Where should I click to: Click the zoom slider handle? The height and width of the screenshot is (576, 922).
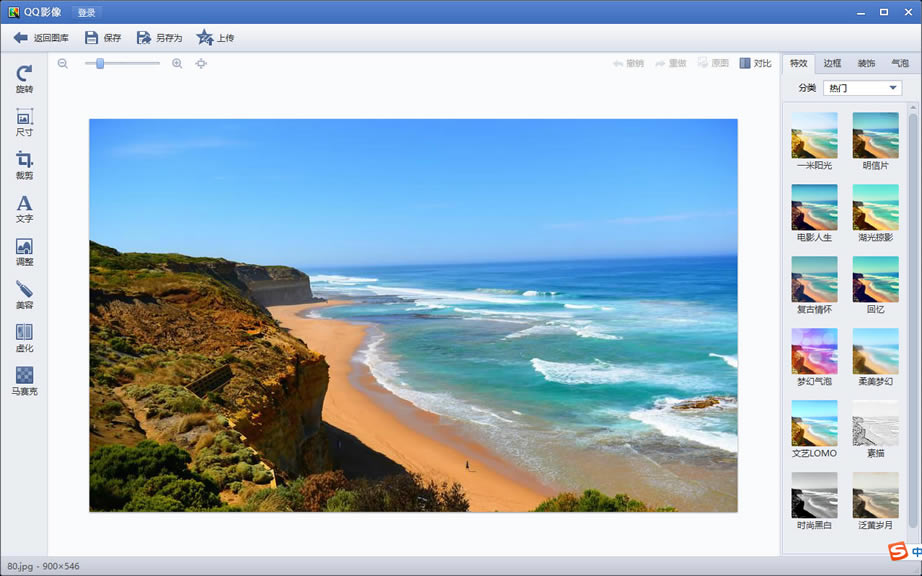[x=100, y=63]
